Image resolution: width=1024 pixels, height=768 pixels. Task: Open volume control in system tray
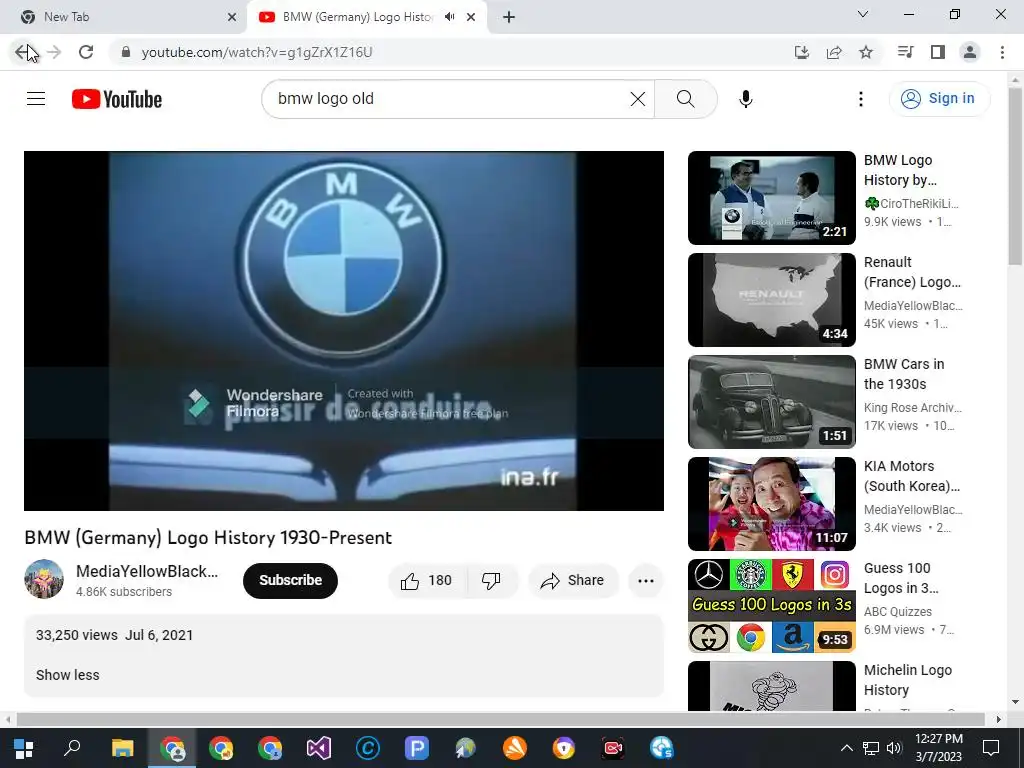pos(893,748)
